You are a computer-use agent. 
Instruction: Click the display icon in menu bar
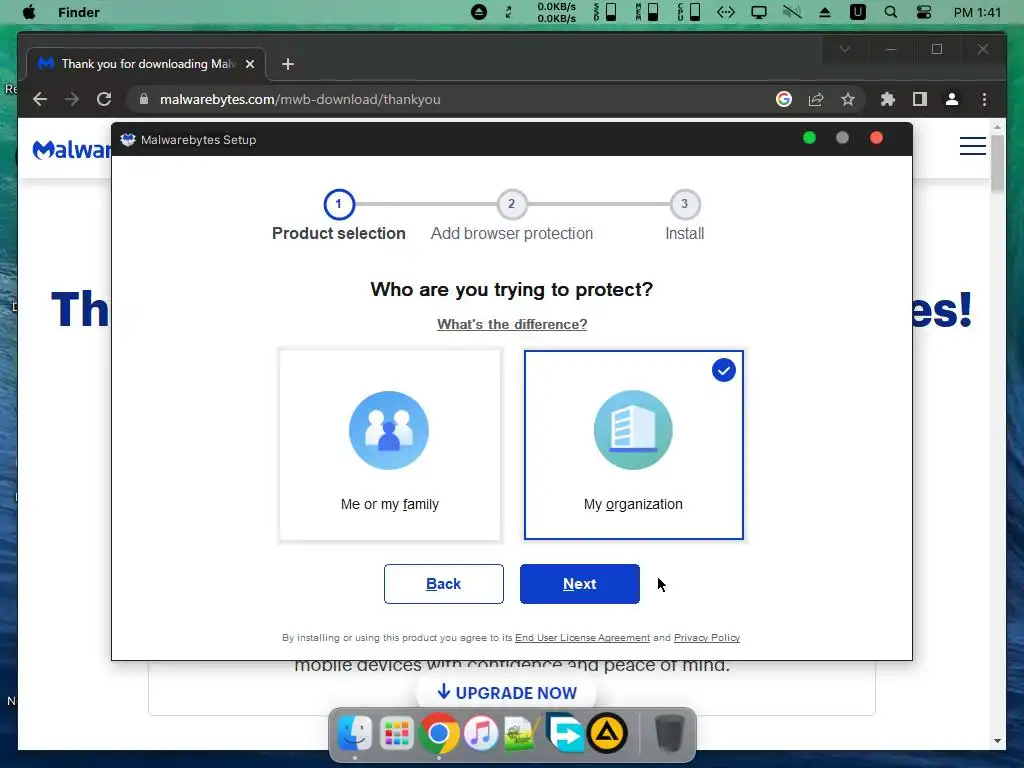coord(759,12)
